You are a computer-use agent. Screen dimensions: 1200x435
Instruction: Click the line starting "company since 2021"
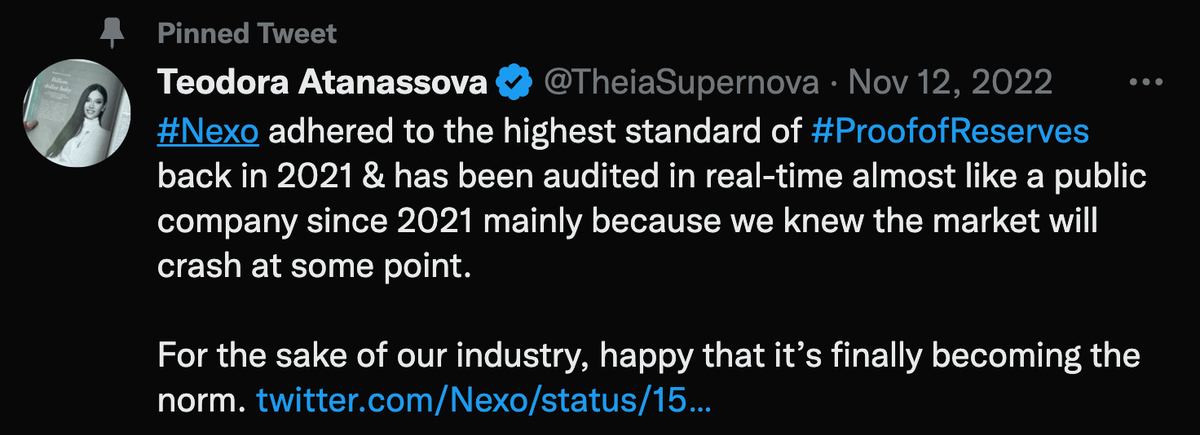point(628,222)
